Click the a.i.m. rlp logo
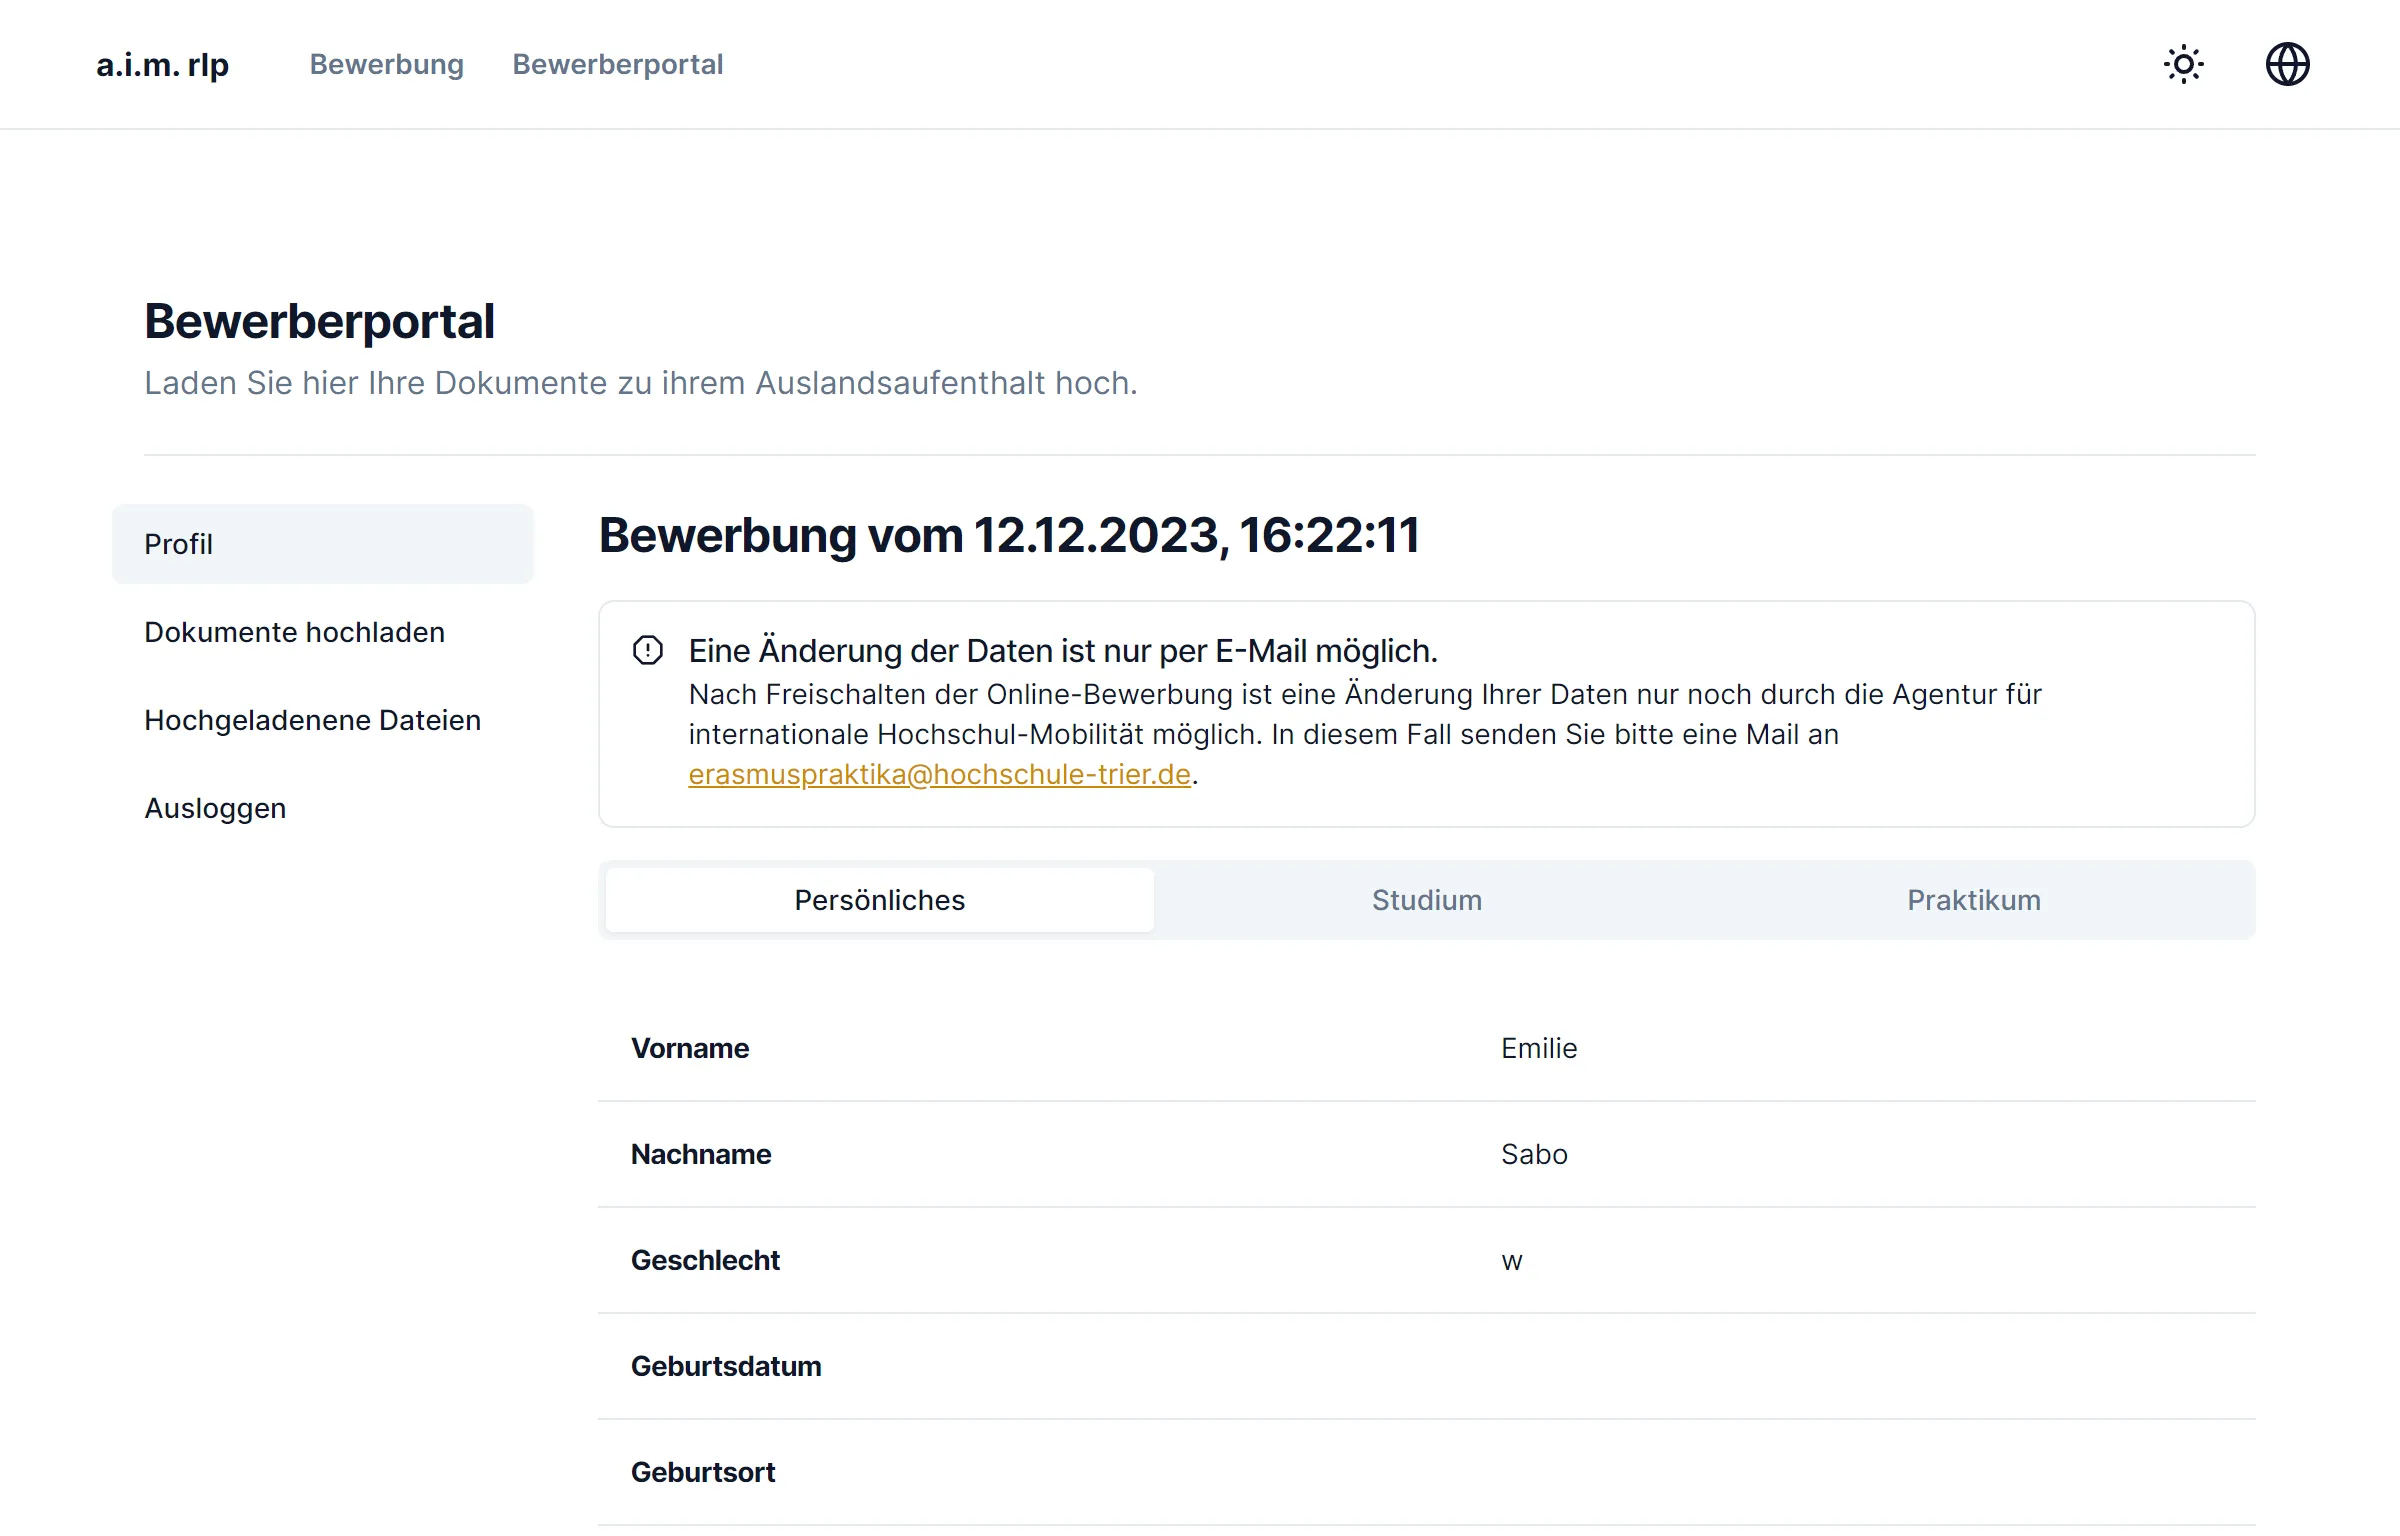2400x1536 pixels. 161,64
